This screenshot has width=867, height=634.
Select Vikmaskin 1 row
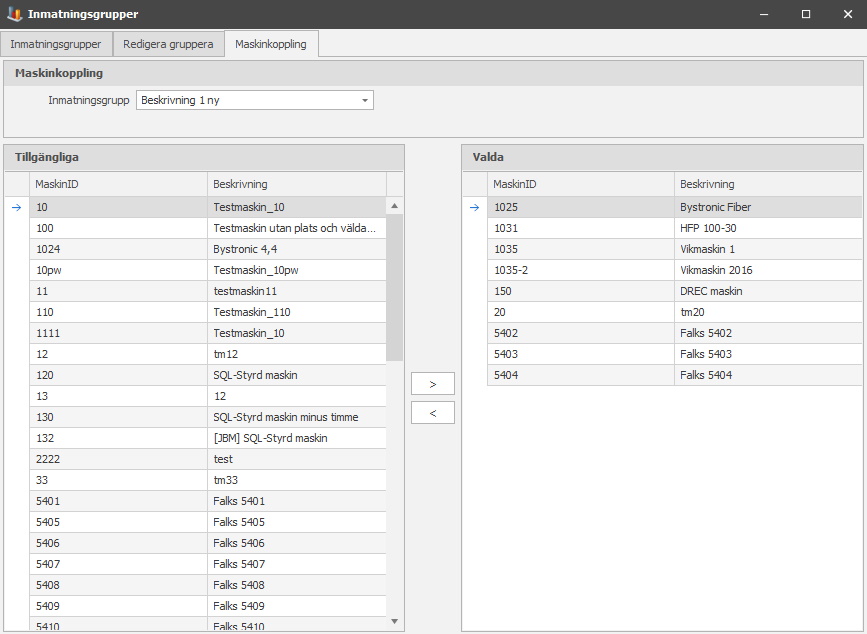pos(675,249)
